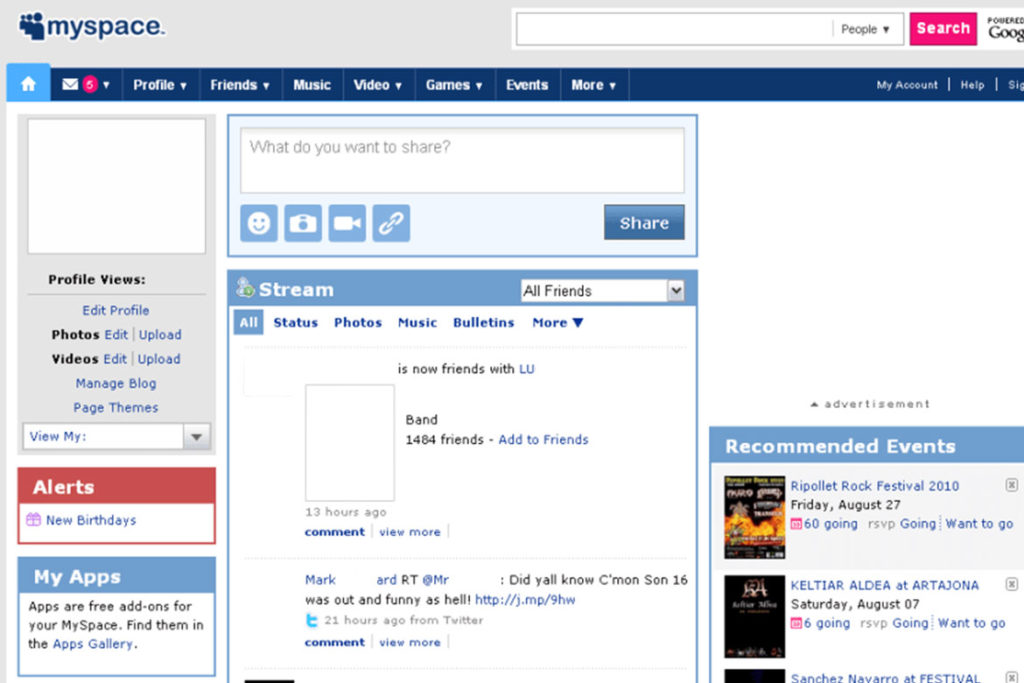The height and width of the screenshot is (683, 1024).
Task: Expand the More stream filter
Action: [x=558, y=323]
